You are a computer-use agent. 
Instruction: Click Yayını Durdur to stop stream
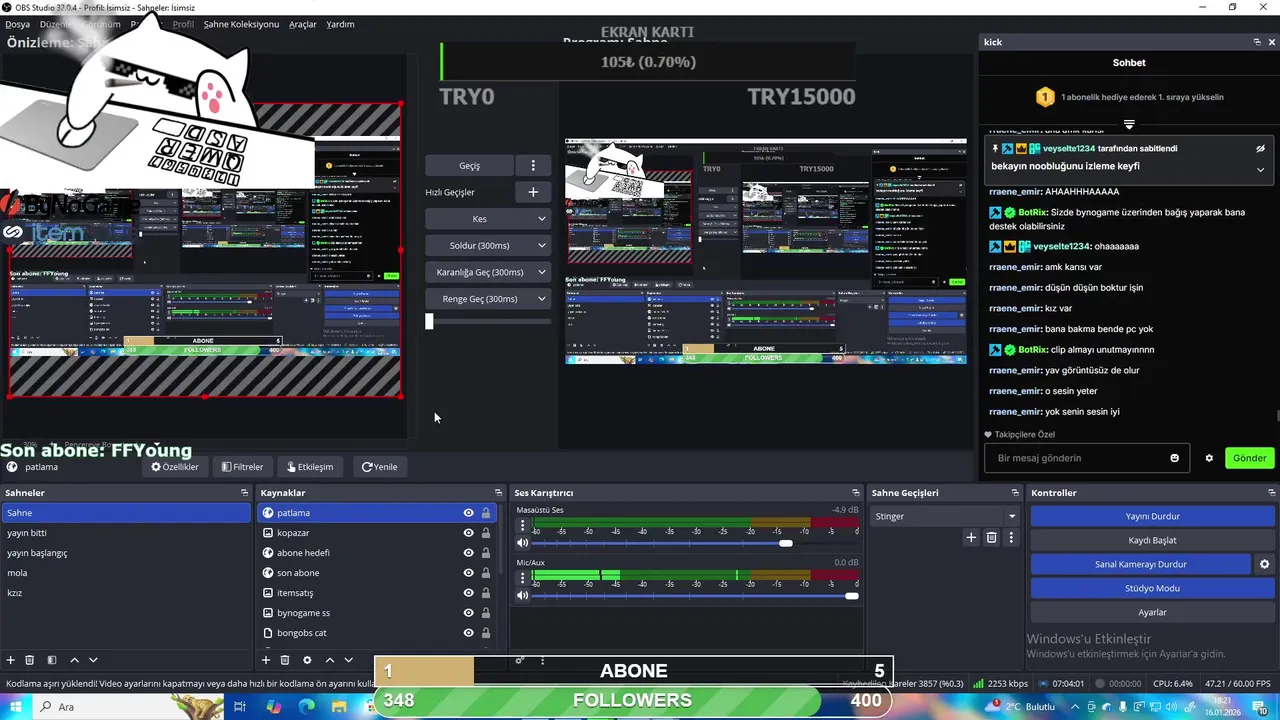(x=1152, y=516)
